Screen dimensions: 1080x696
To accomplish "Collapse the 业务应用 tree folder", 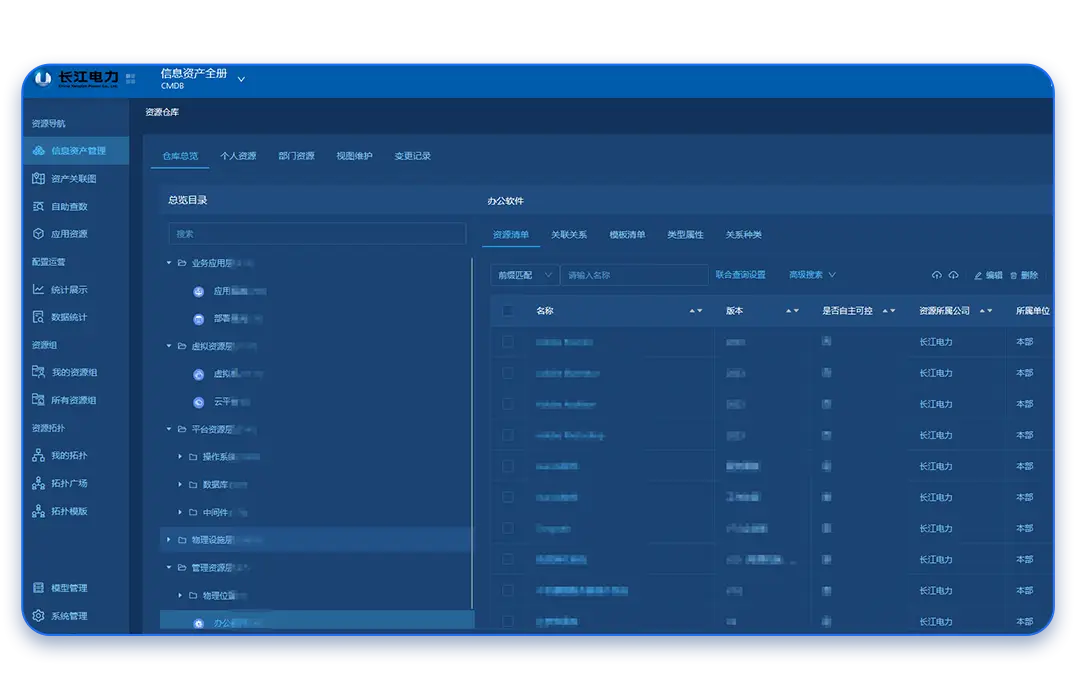I will [169, 263].
